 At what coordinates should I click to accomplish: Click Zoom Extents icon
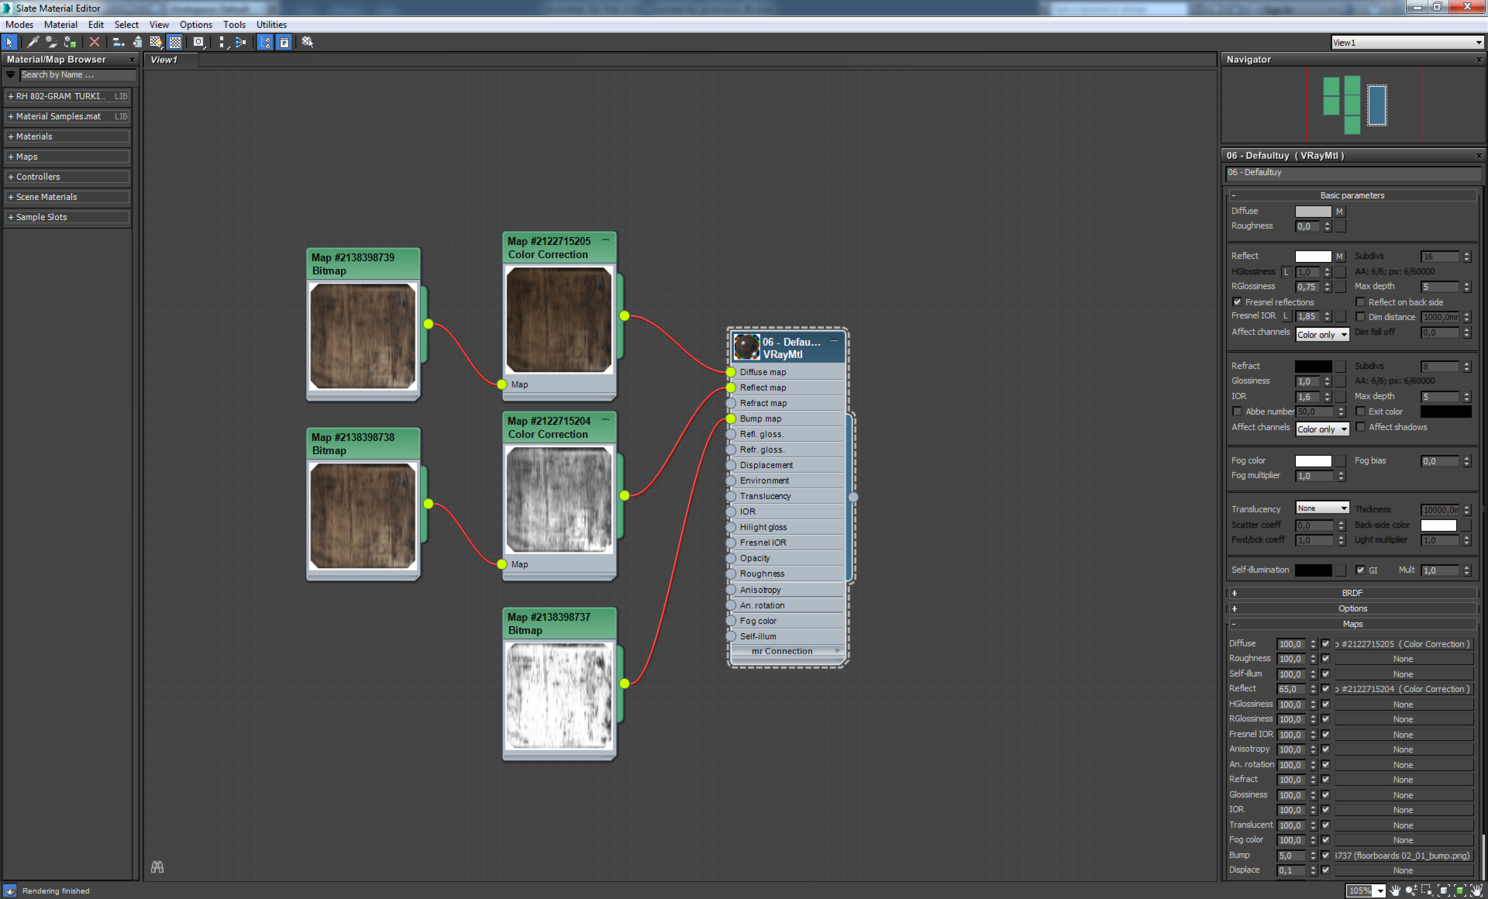[1443, 890]
